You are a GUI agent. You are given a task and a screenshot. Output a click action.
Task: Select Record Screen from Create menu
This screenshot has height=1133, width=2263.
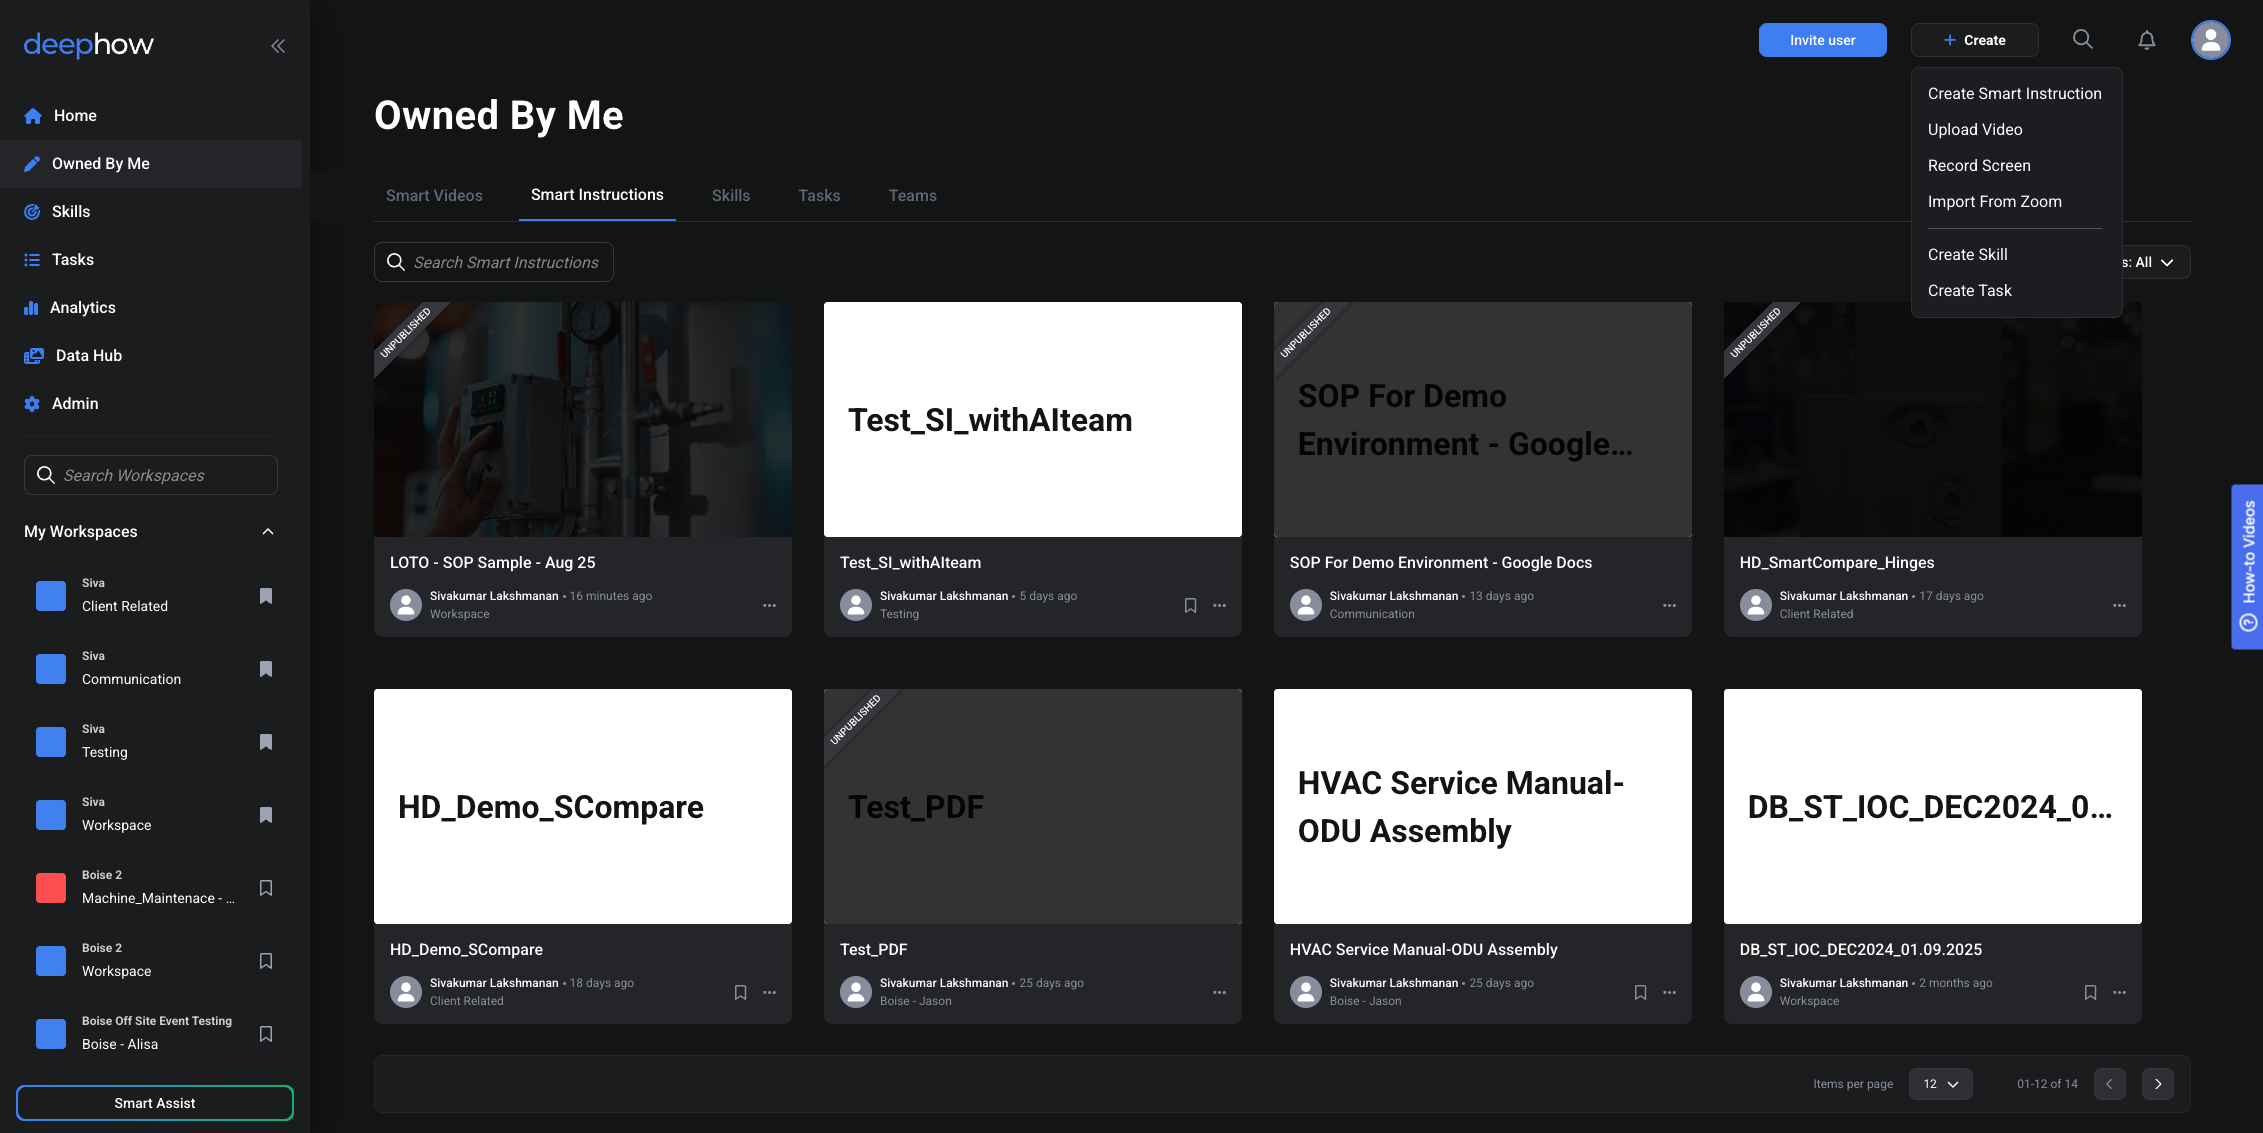(1978, 166)
